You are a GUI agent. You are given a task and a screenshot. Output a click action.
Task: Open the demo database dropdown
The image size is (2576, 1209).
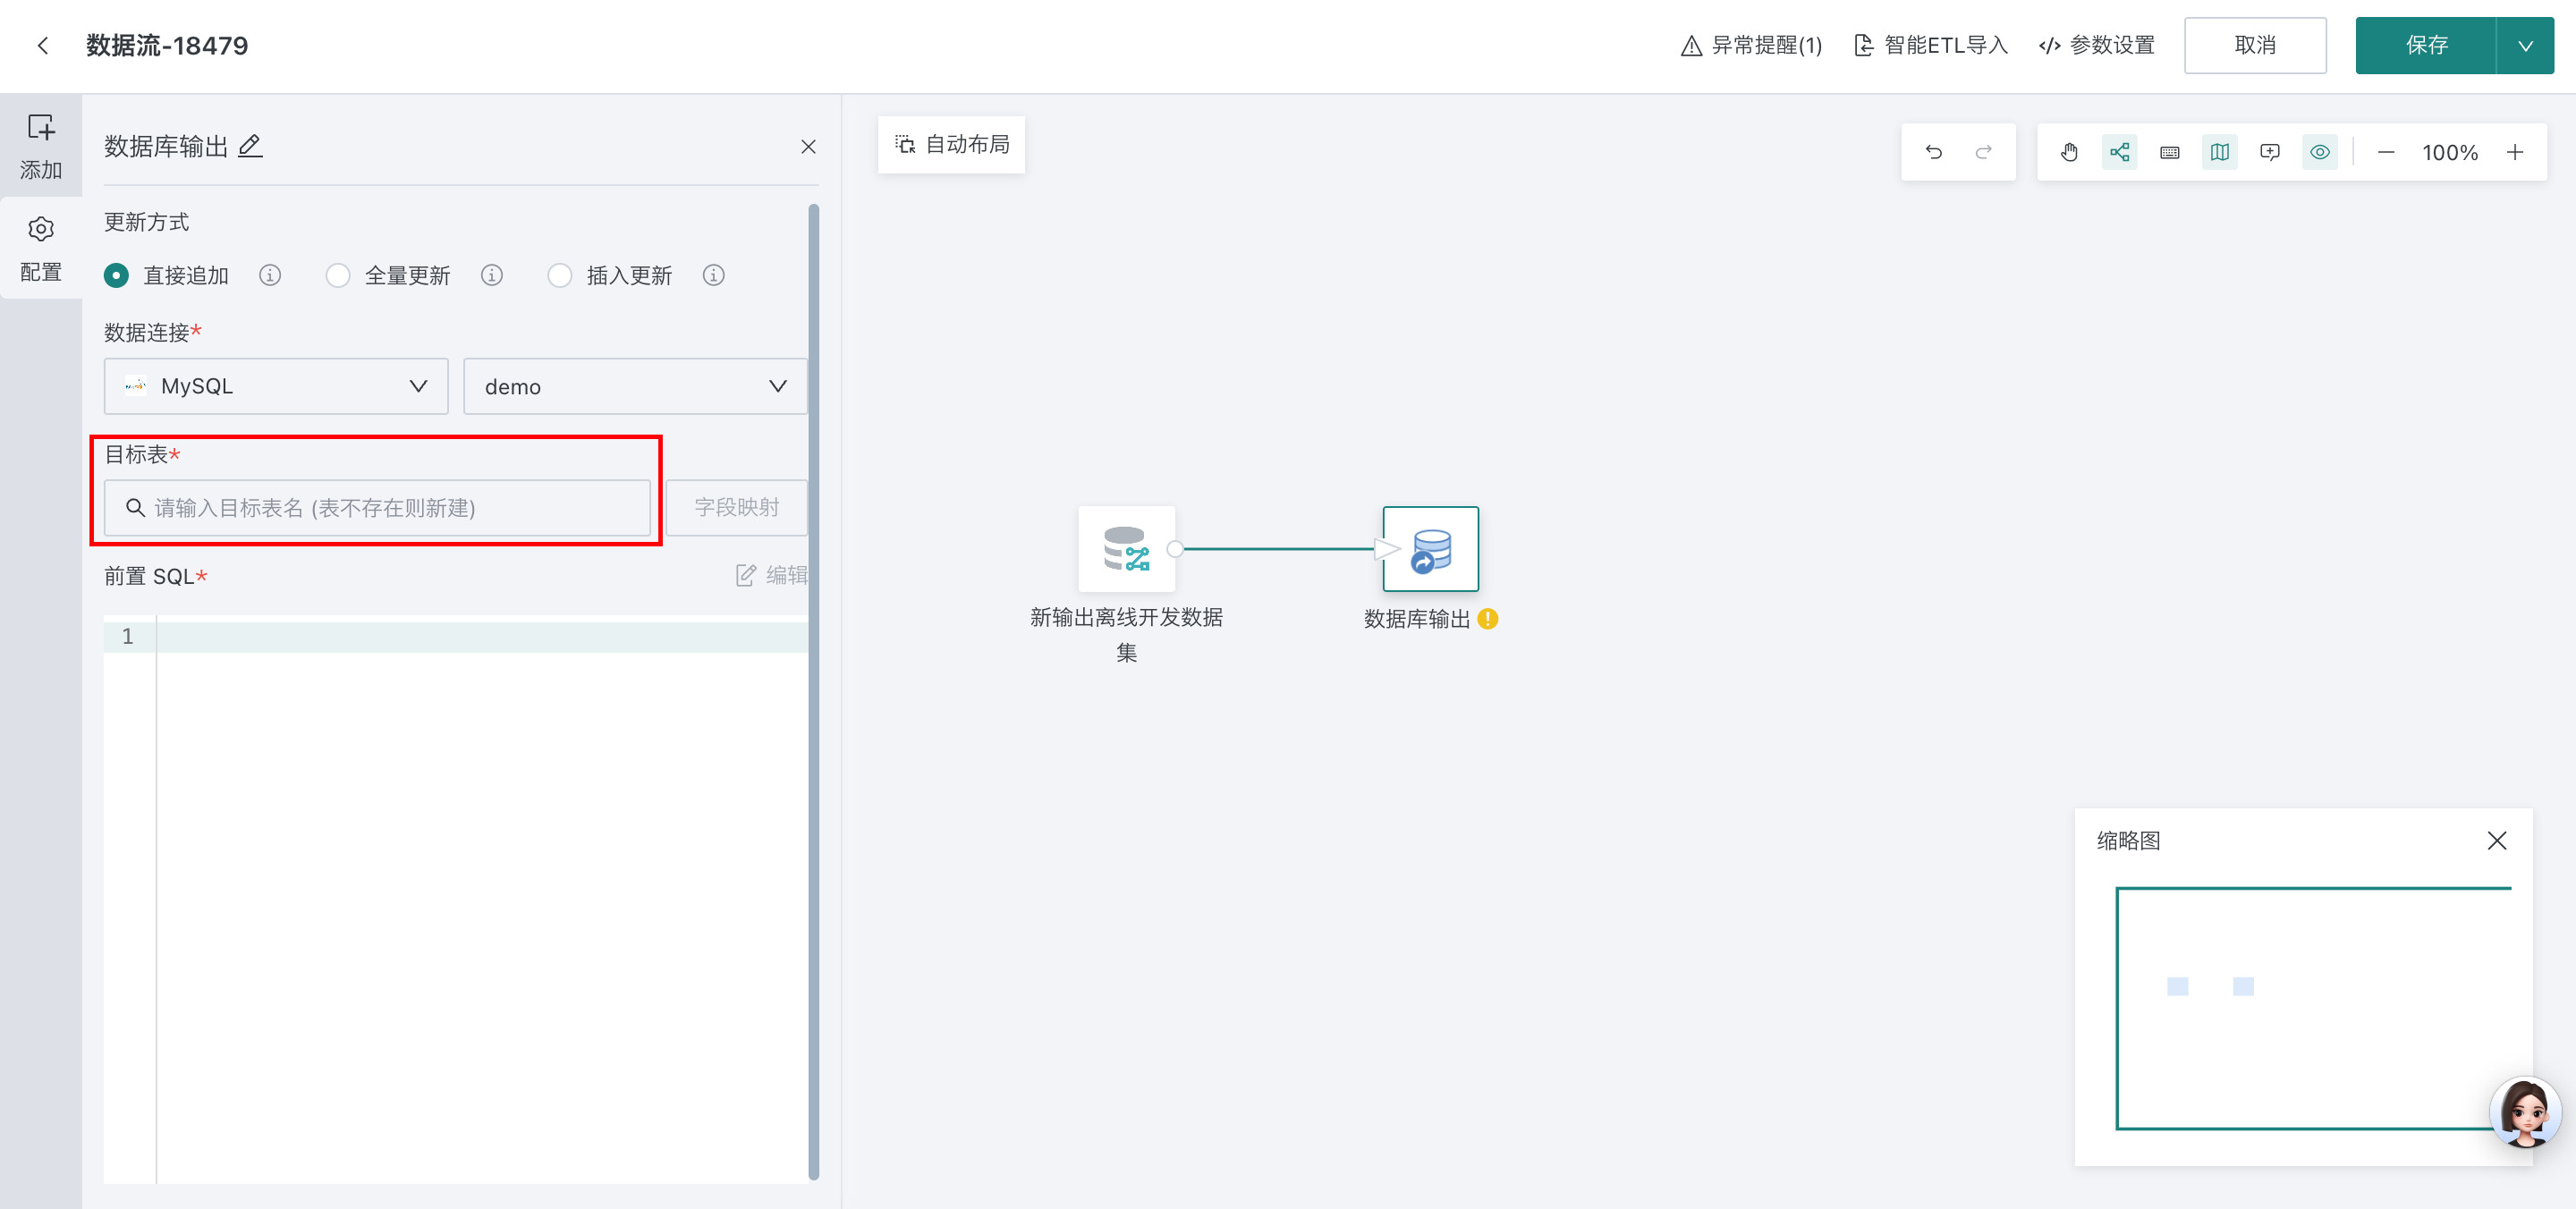point(635,386)
